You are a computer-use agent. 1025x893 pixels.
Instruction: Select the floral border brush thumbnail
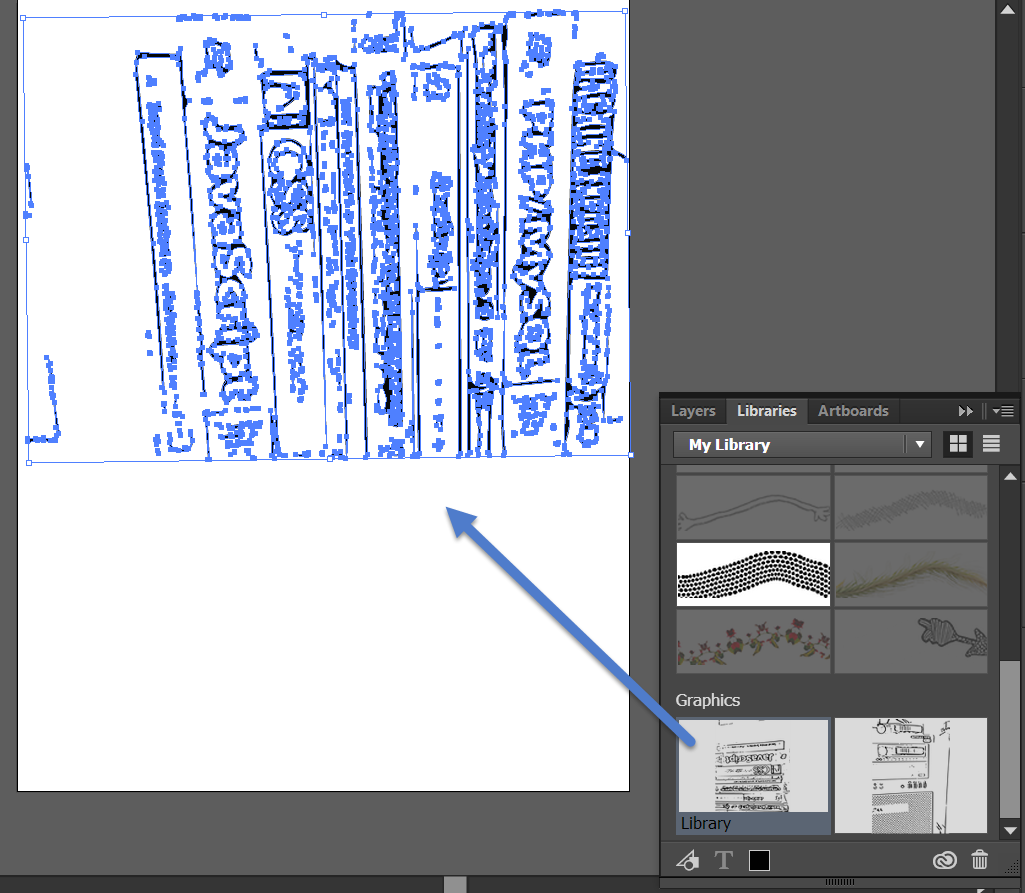point(753,641)
